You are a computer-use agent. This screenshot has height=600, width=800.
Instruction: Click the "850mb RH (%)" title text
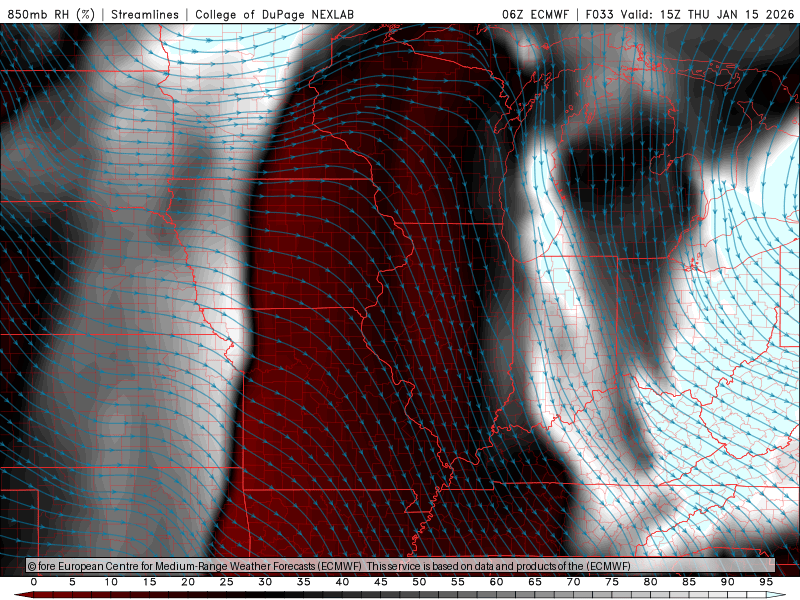point(52,14)
